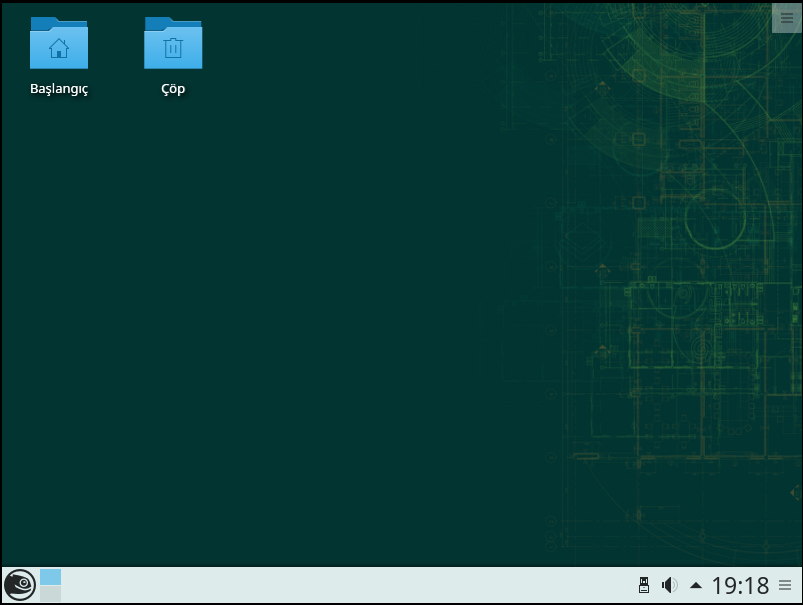Click the desktop toolbox icon top-right
The height and width of the screenshot is (605, 803).
pos(786,18)
